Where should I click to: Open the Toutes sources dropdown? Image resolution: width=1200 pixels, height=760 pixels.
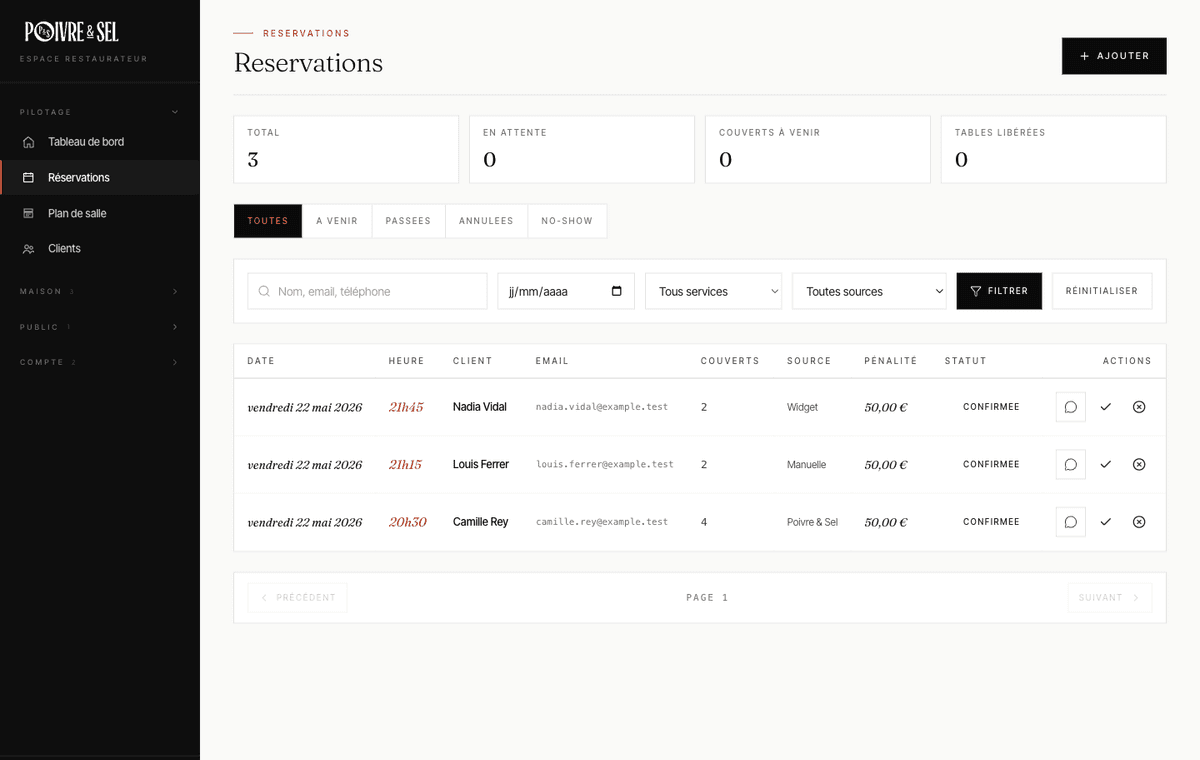[x=869, y=291]
